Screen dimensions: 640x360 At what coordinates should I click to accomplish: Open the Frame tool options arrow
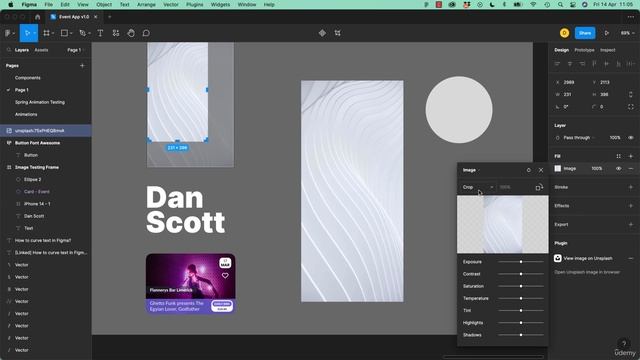click(x=53, y=33)
